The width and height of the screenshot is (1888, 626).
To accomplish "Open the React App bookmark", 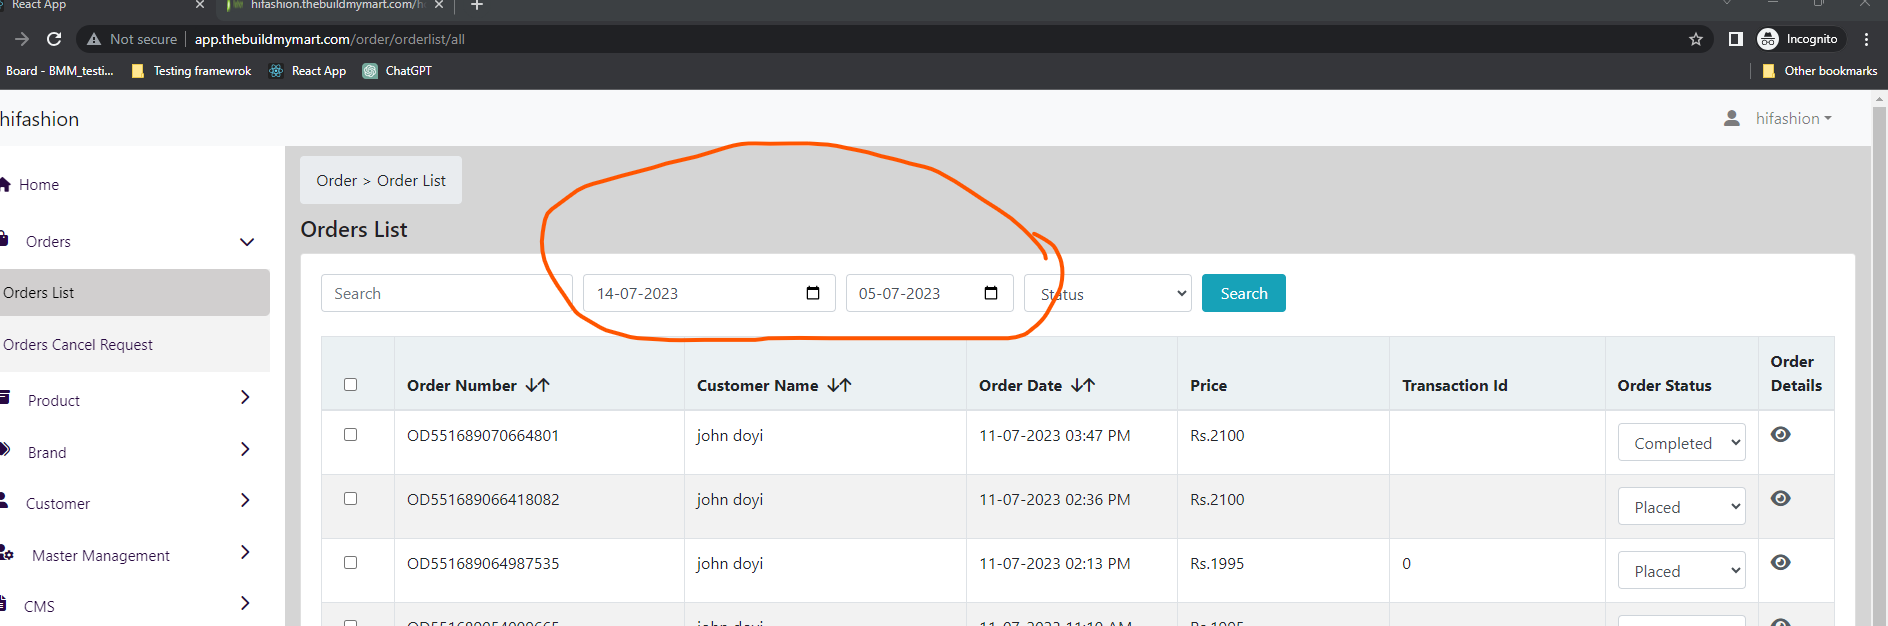I will point(308,71).
